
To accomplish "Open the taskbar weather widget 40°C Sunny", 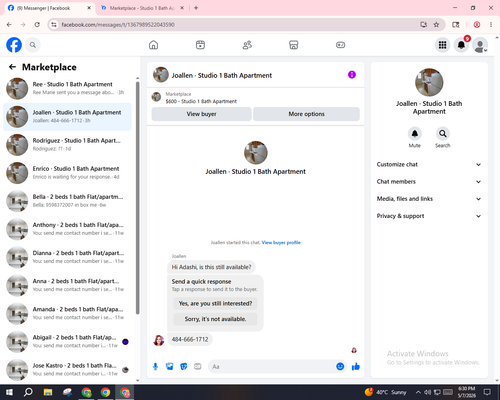I will [386, 392].
